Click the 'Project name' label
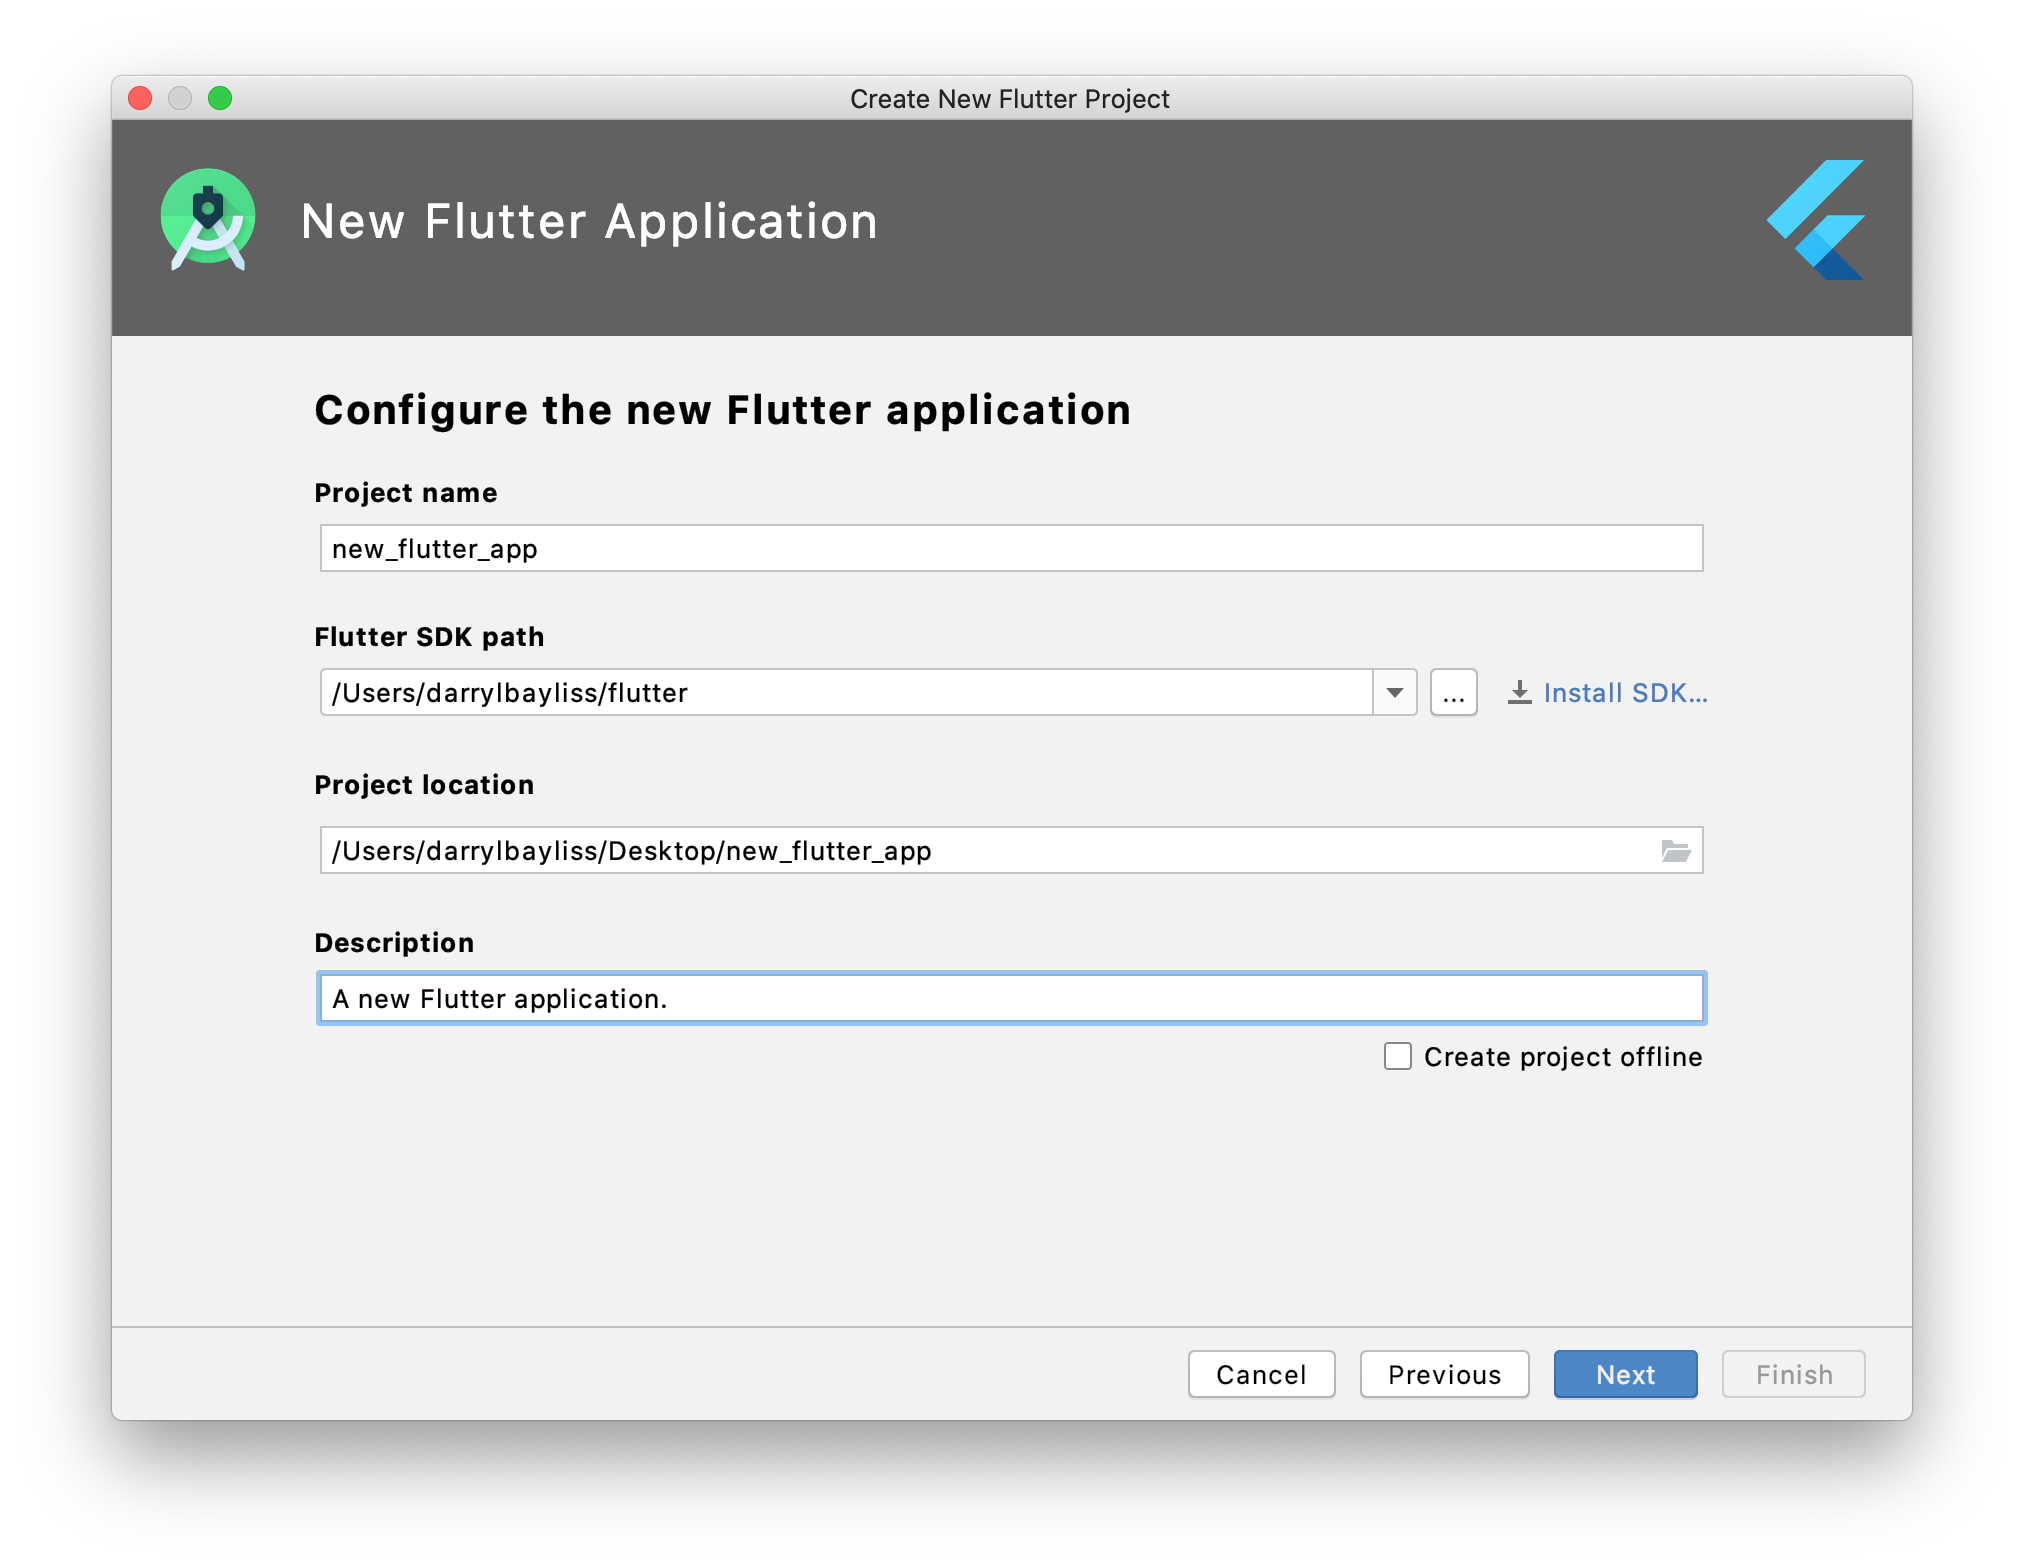 405,493
